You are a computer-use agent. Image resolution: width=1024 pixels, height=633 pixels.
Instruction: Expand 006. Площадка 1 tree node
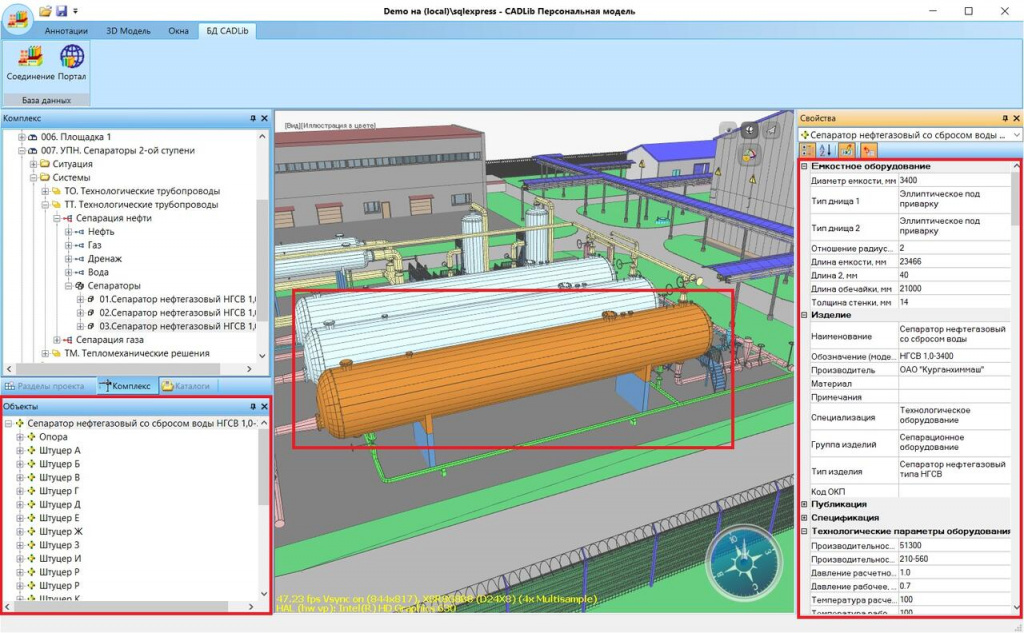tap(22, 137)
